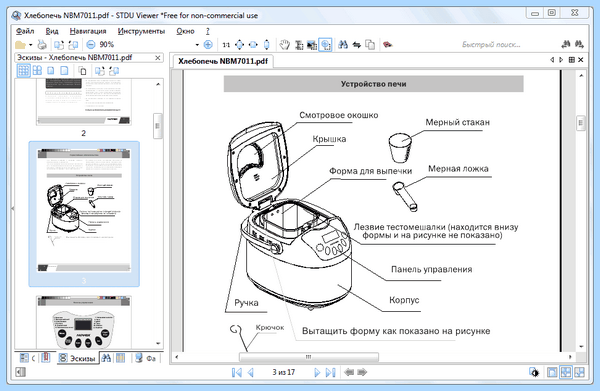Click the swap arrows toolbar icon
The width and height of the screenshot is (600, 391).
coord(357,45)
